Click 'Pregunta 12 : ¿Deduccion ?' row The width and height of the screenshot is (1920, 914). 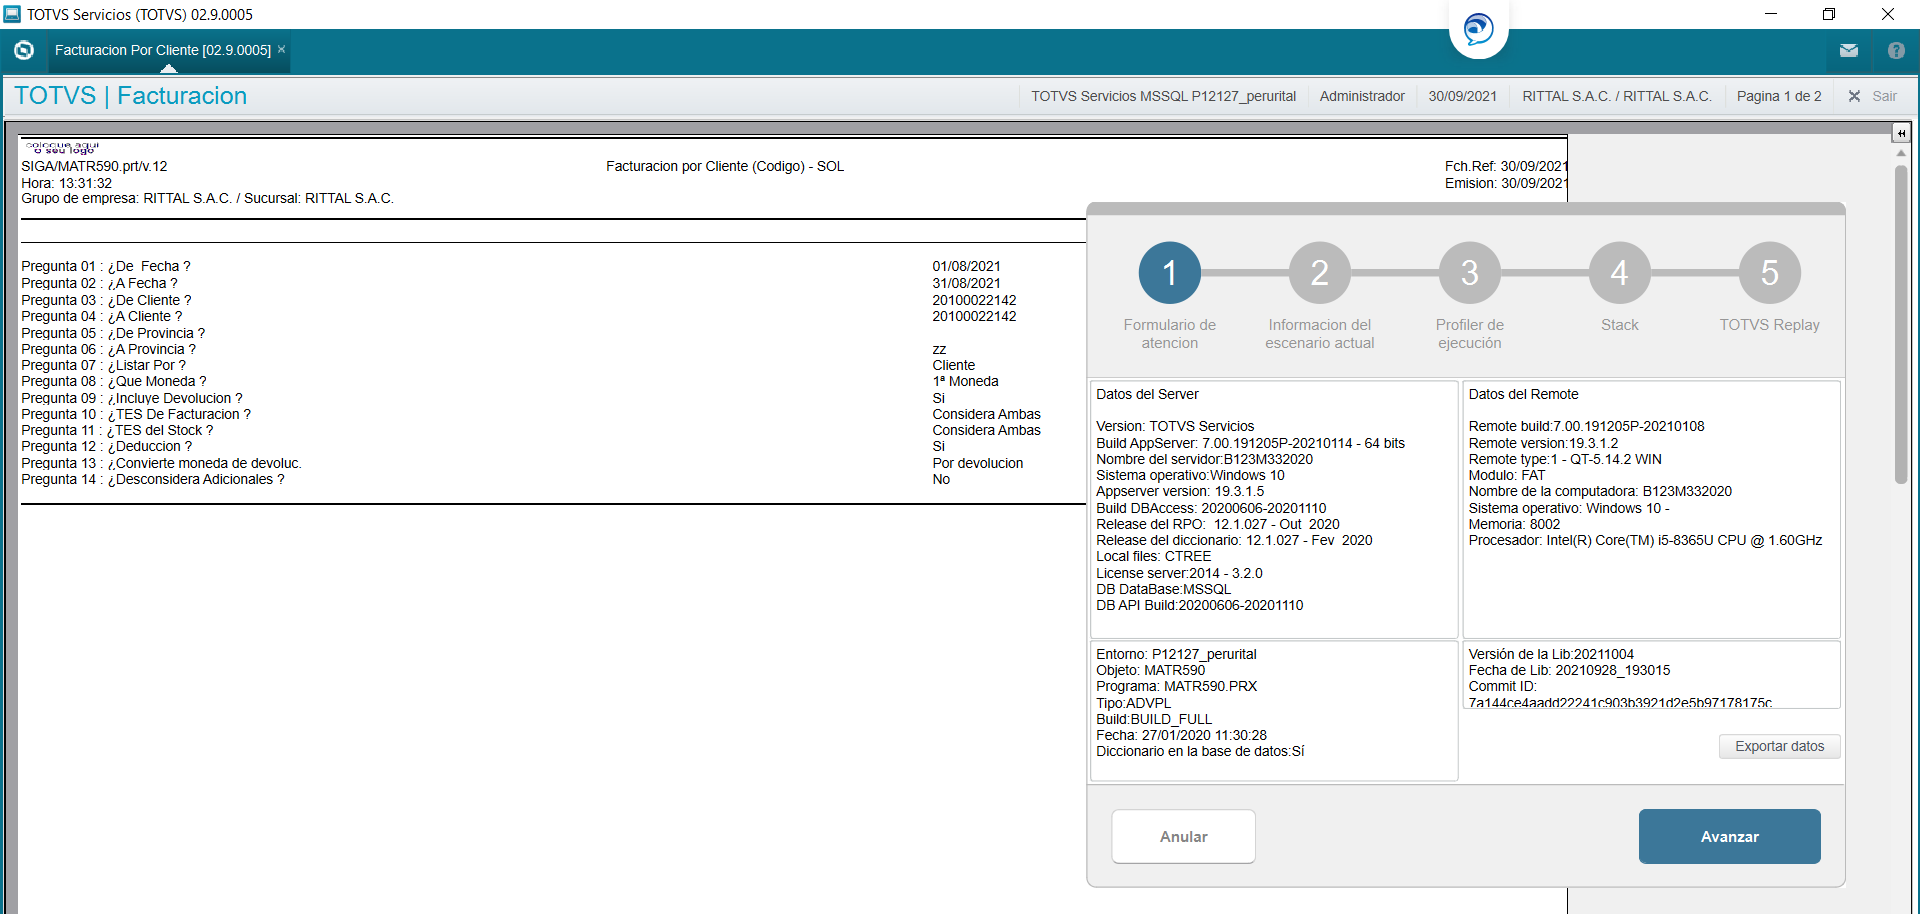(107, 446)
